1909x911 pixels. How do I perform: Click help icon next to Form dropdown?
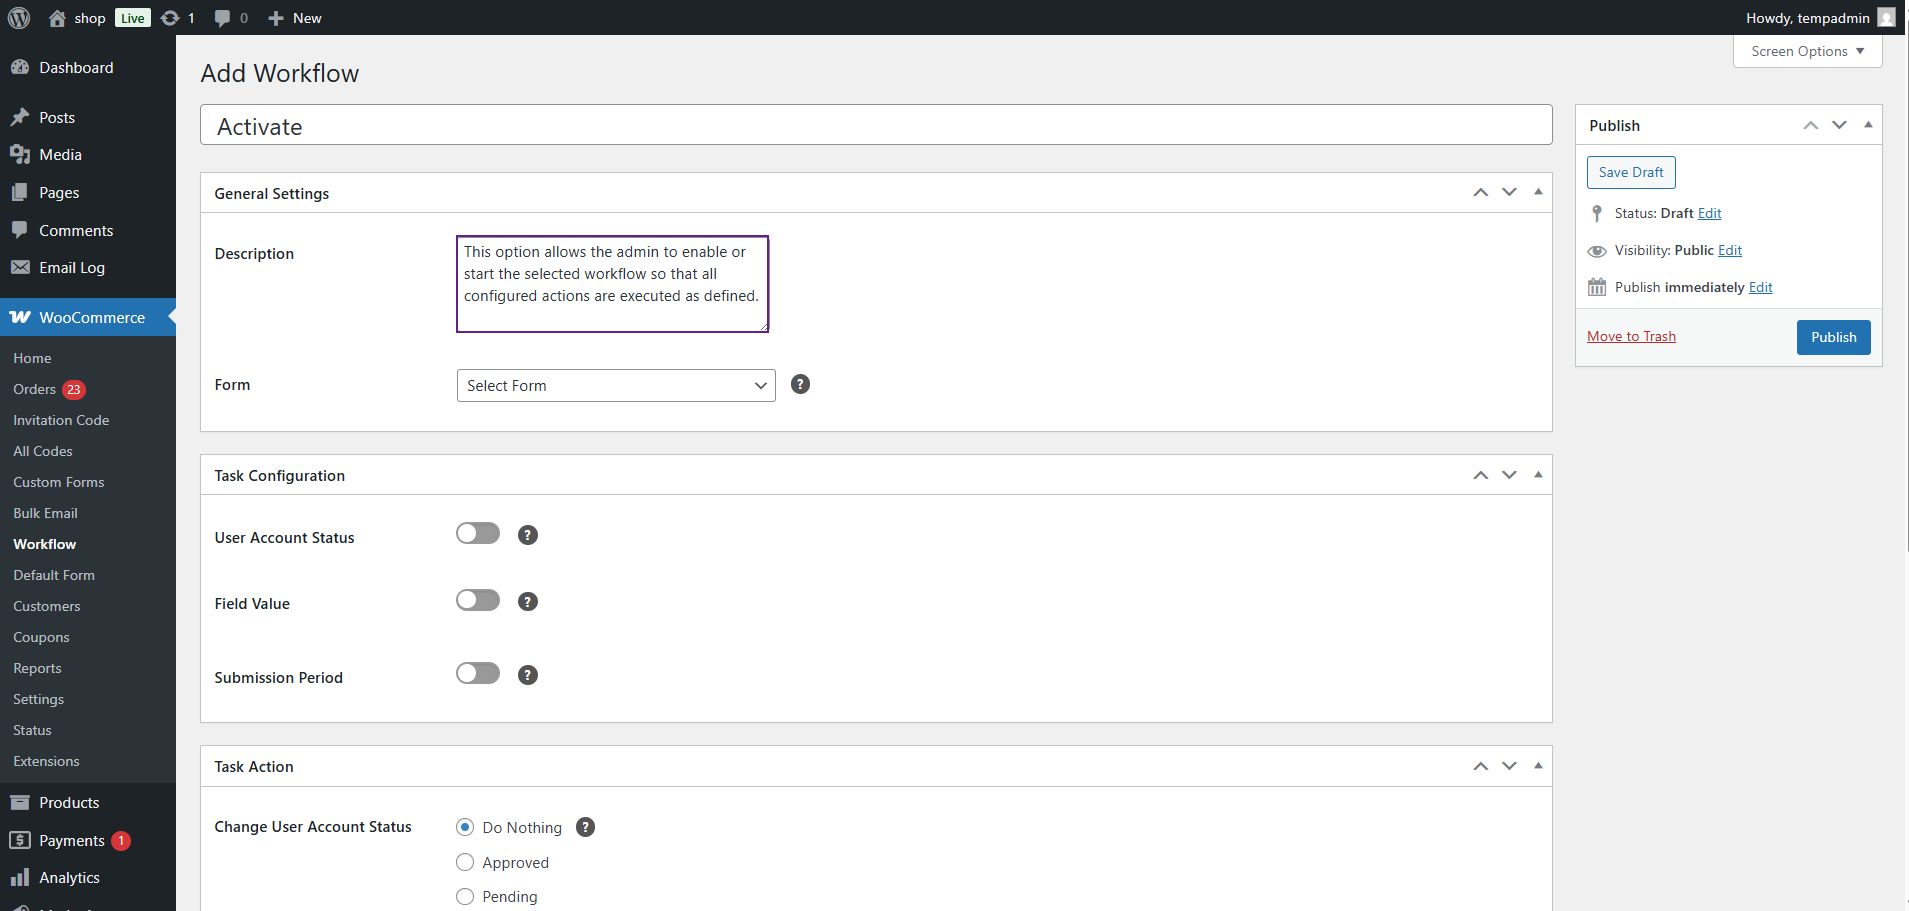800,384
